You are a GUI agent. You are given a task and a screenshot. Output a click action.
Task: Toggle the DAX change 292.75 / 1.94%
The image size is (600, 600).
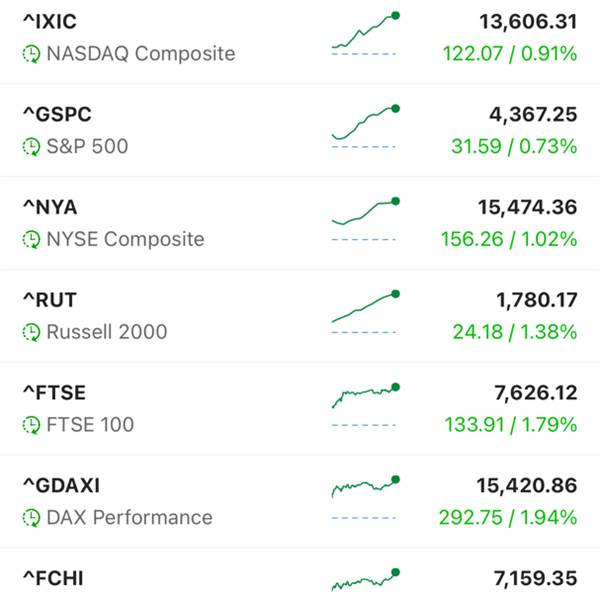point(508,518)
